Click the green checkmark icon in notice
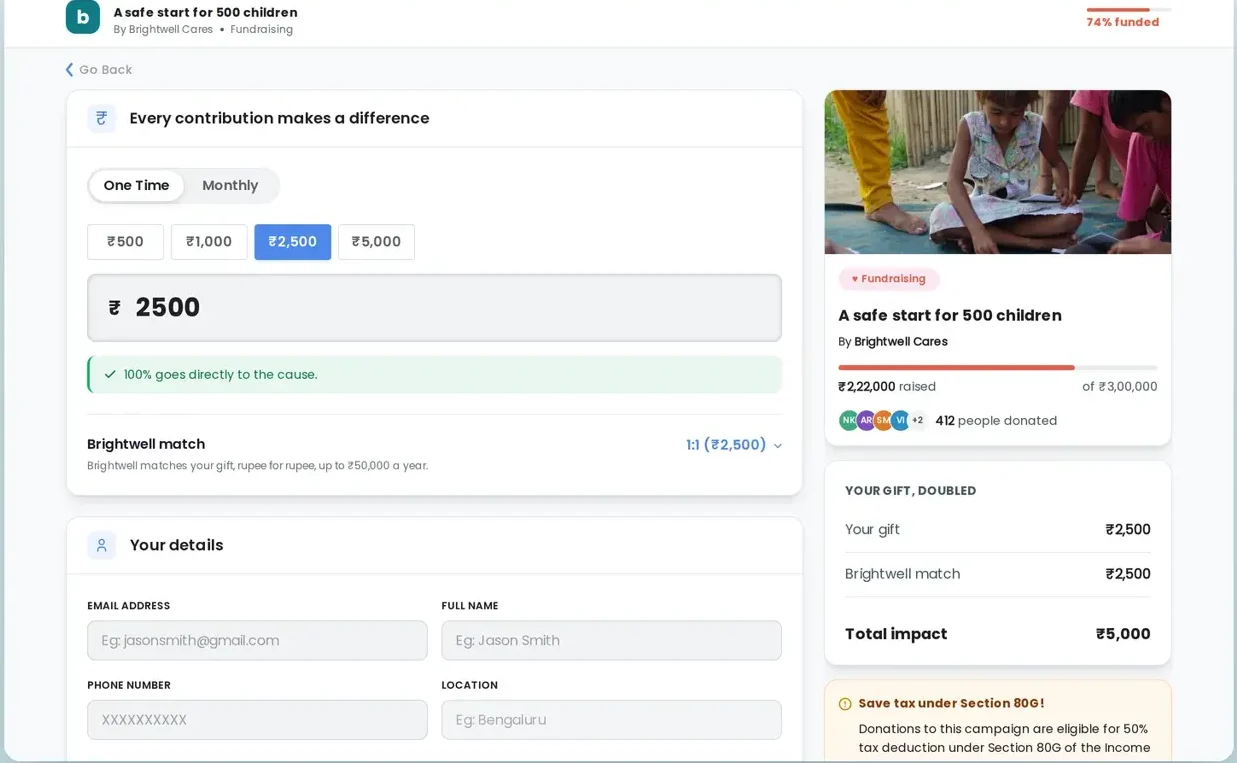 pos(110,375)
